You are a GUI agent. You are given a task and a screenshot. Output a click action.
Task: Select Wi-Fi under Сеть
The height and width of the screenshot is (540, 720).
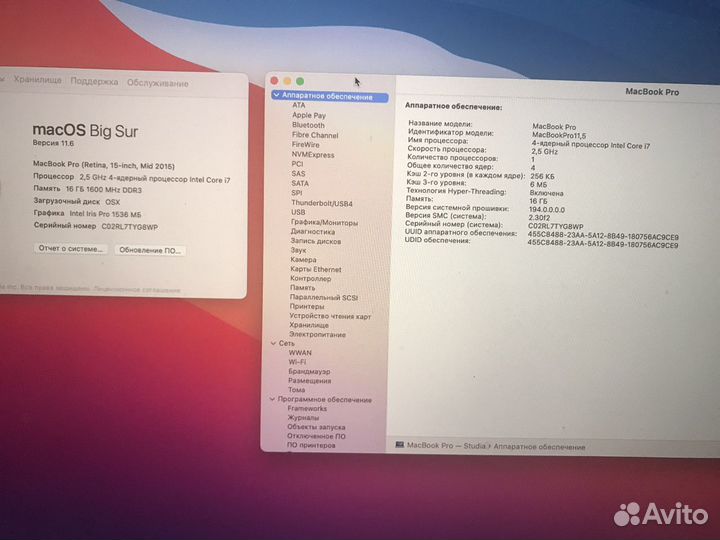click(297, 362)
